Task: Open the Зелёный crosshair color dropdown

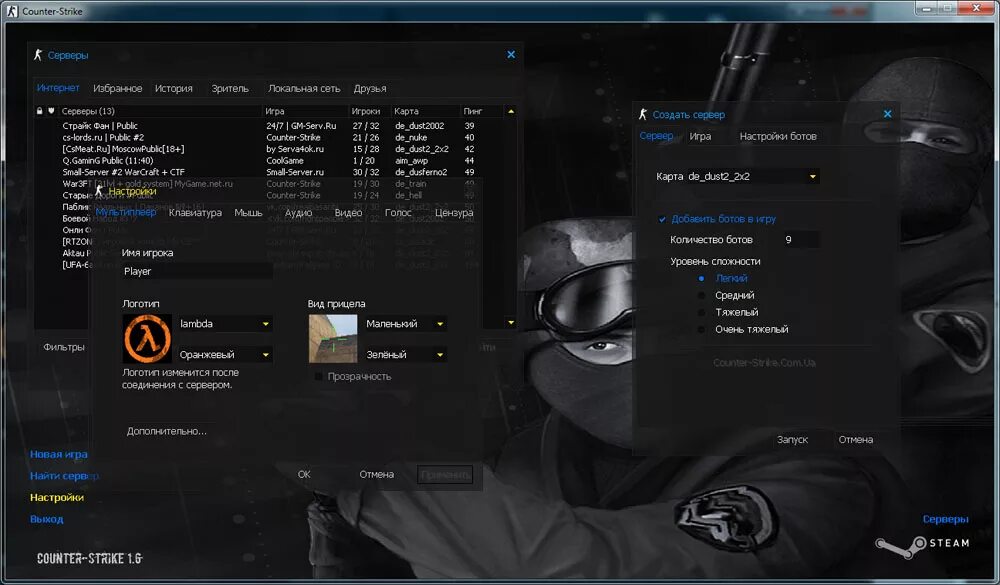Action: pyautogui.click(x=405, y=355)
